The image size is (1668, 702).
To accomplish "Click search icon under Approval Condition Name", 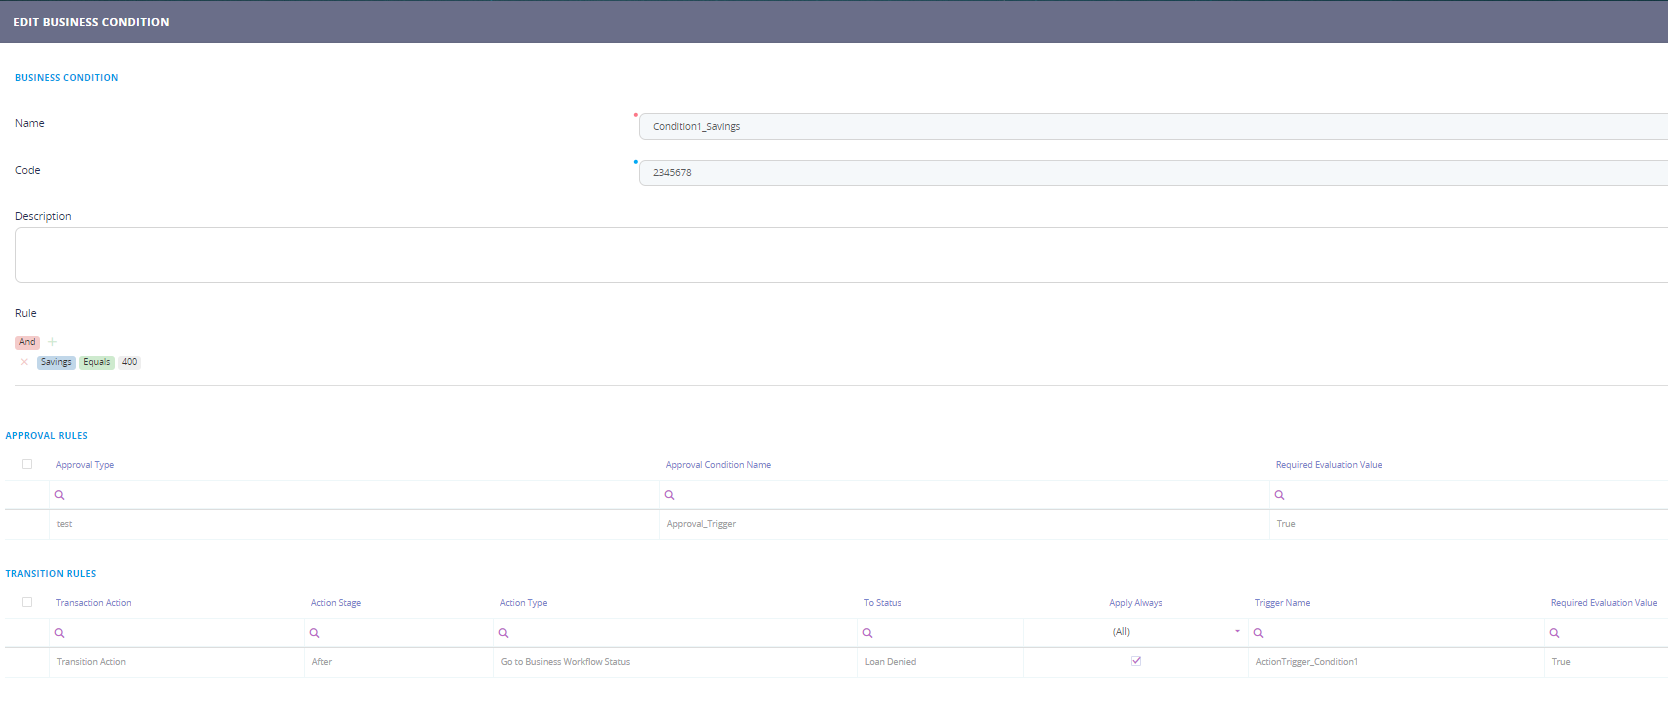I will [669, 495].
